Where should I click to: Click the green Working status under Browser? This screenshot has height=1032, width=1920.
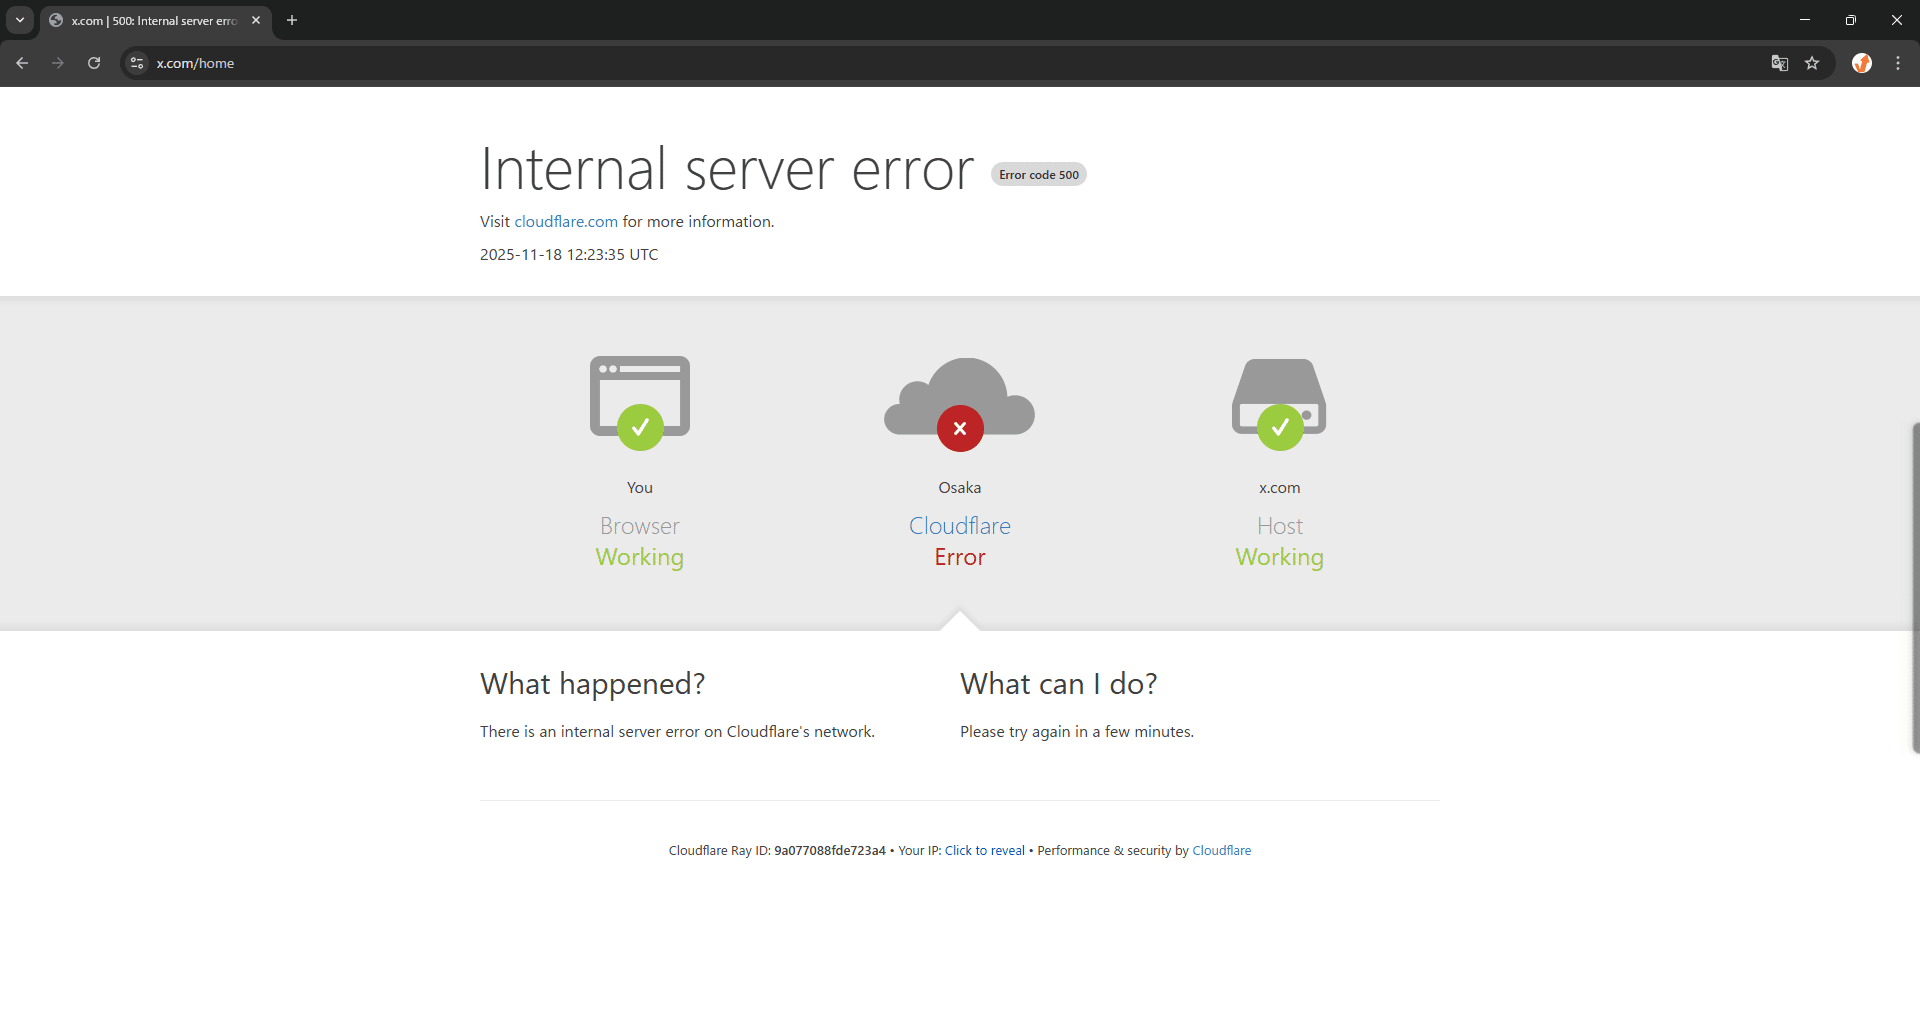640,557
